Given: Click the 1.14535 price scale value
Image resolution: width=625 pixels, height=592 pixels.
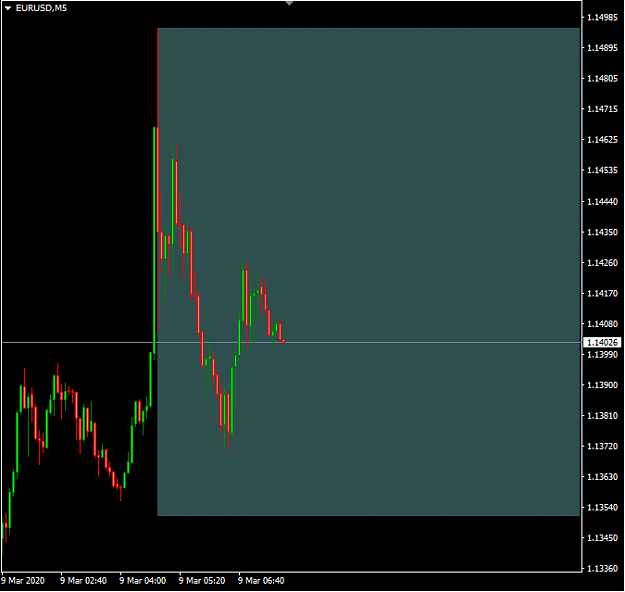Looking at the screenshot, I should [x=602, y=170].
